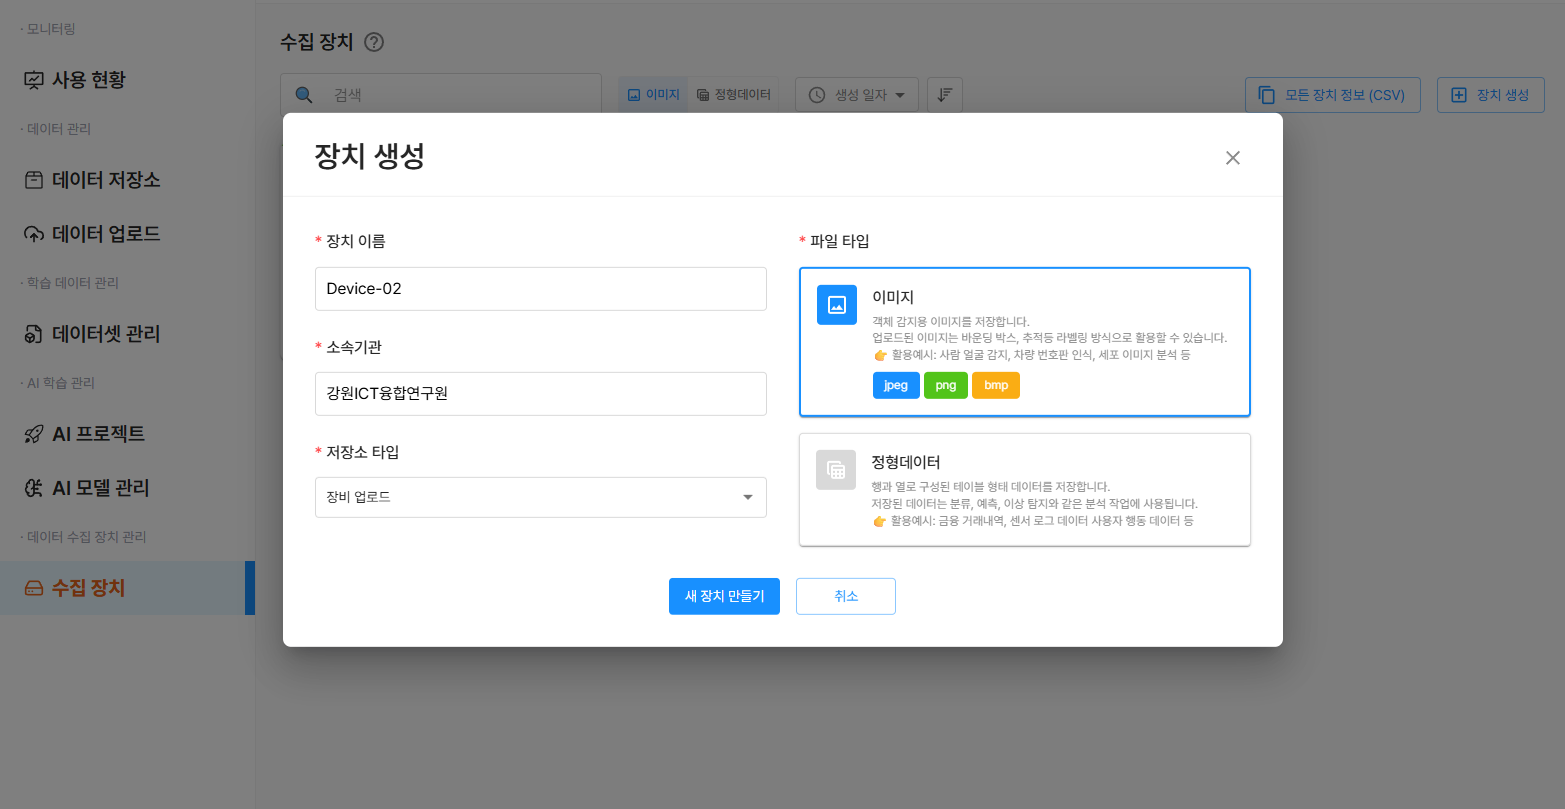Click the 데이터 업로드 cloud upload icon
The image size is (1565, 809).
point(34,234)
